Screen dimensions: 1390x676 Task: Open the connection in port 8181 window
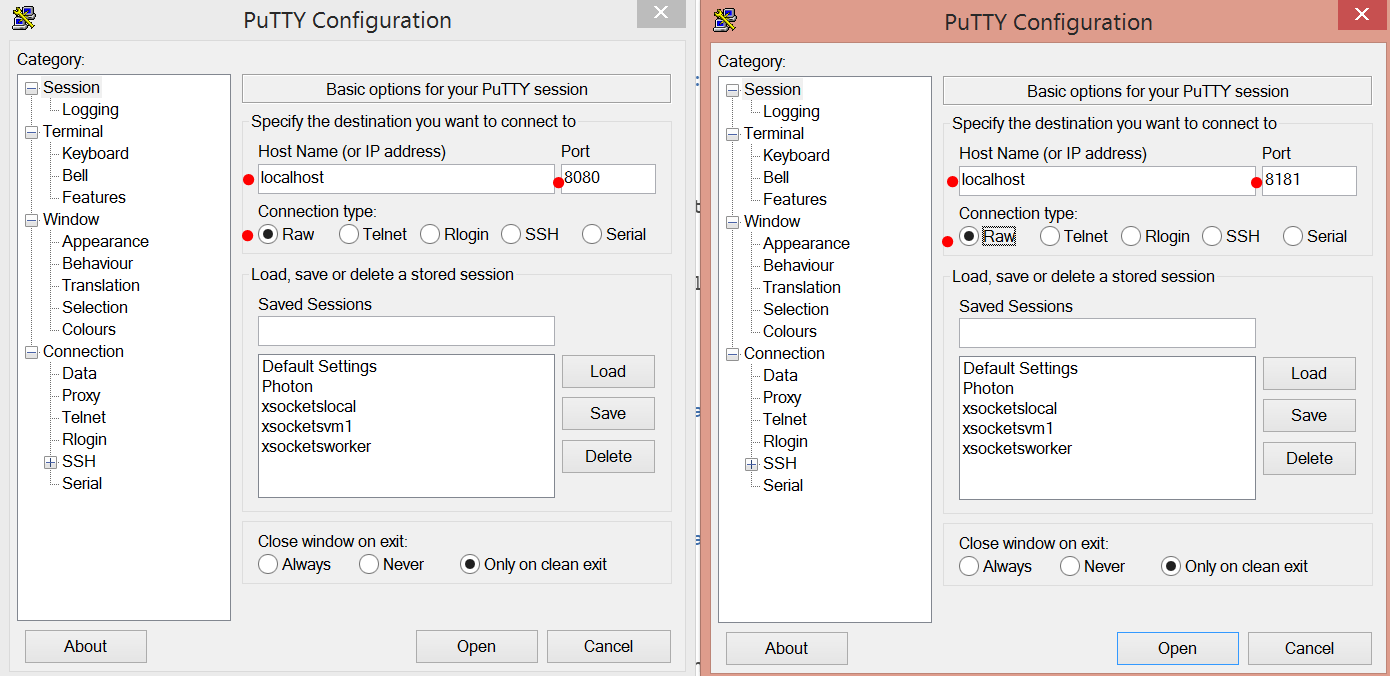tap(1178, 648)
